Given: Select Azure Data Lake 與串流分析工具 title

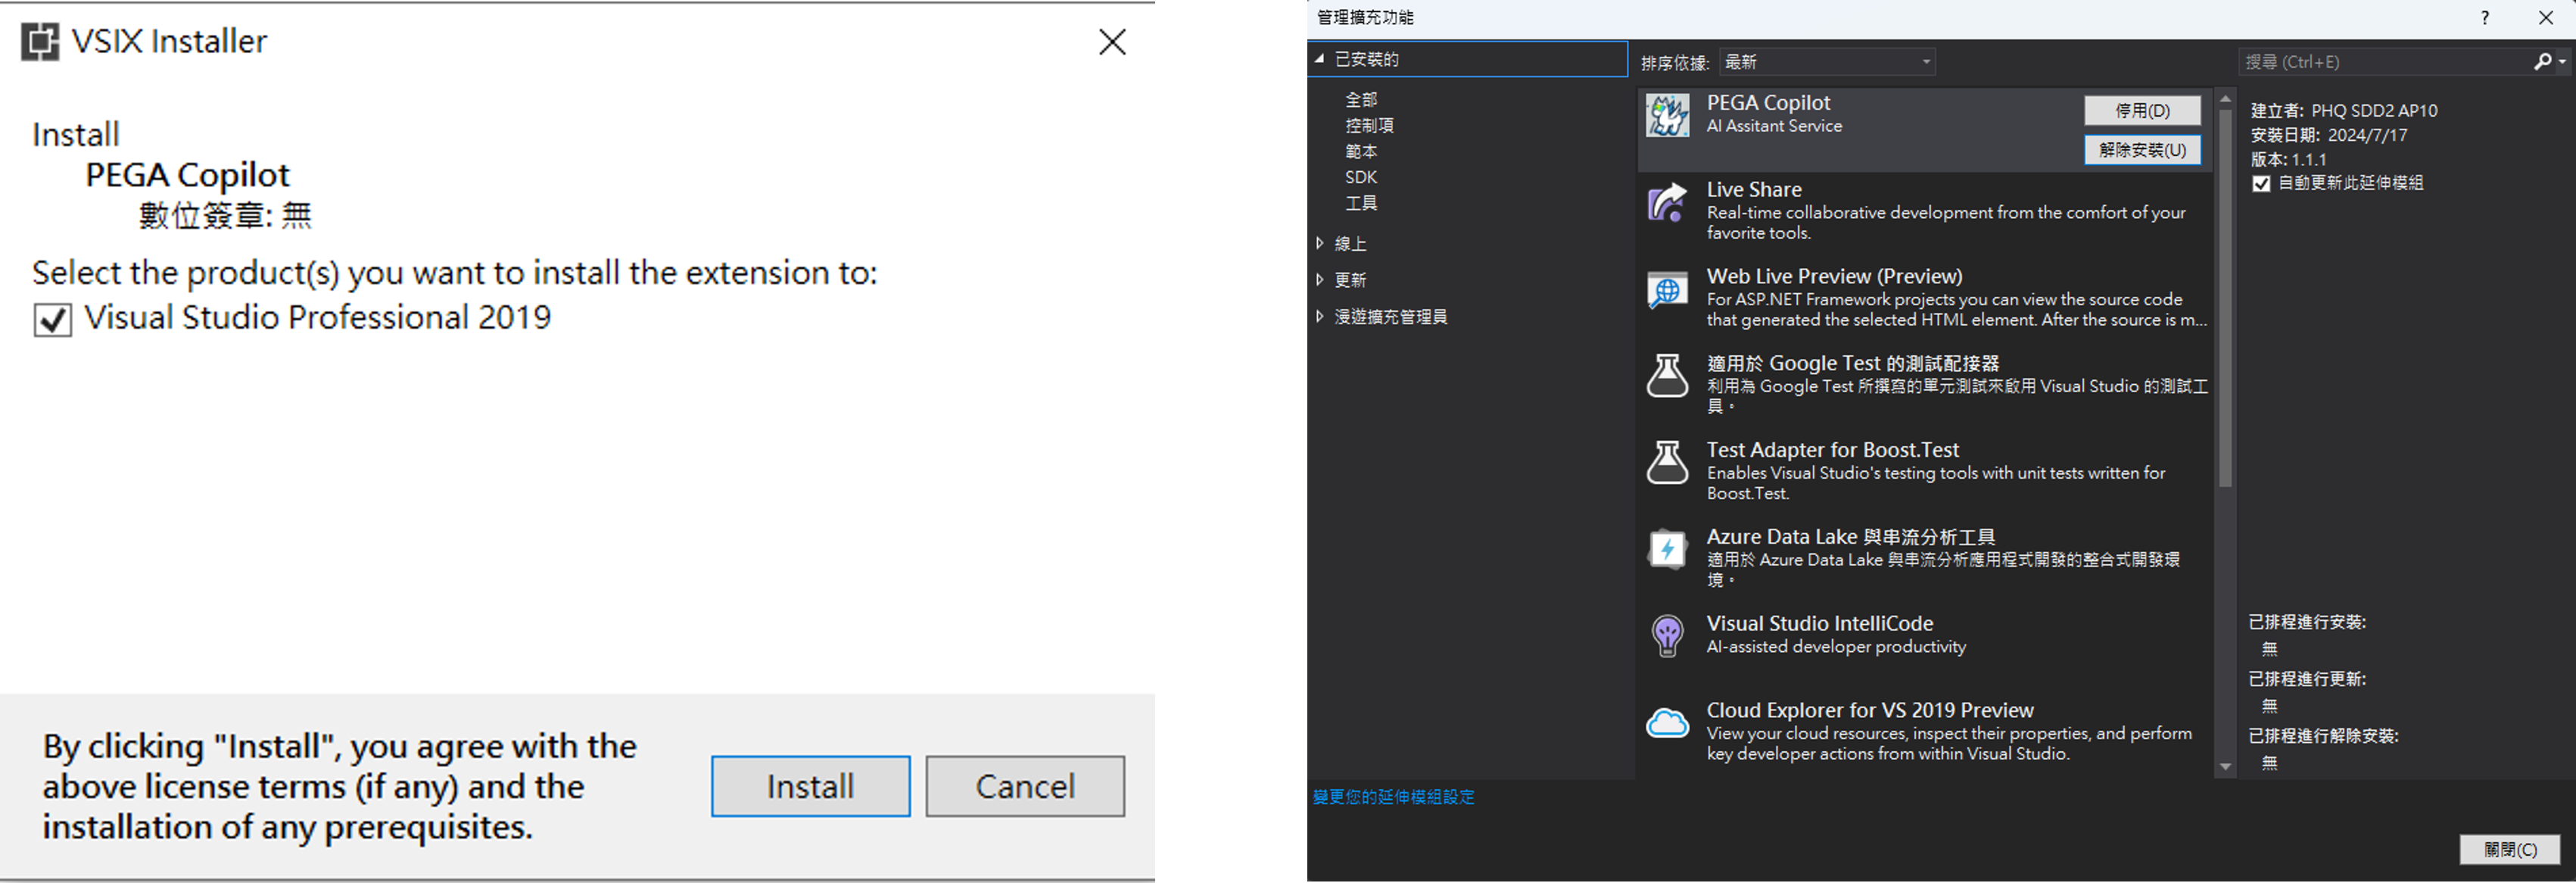Looking at the screenshot, I should 1850,537.
